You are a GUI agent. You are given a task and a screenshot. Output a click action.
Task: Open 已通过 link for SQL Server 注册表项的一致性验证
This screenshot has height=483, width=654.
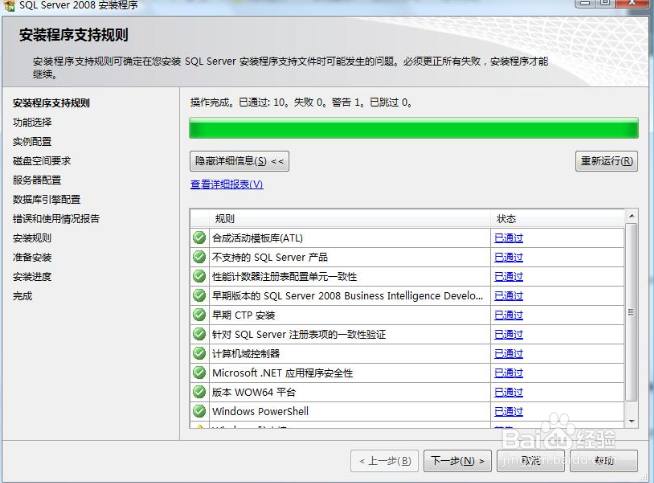[508, 334]
